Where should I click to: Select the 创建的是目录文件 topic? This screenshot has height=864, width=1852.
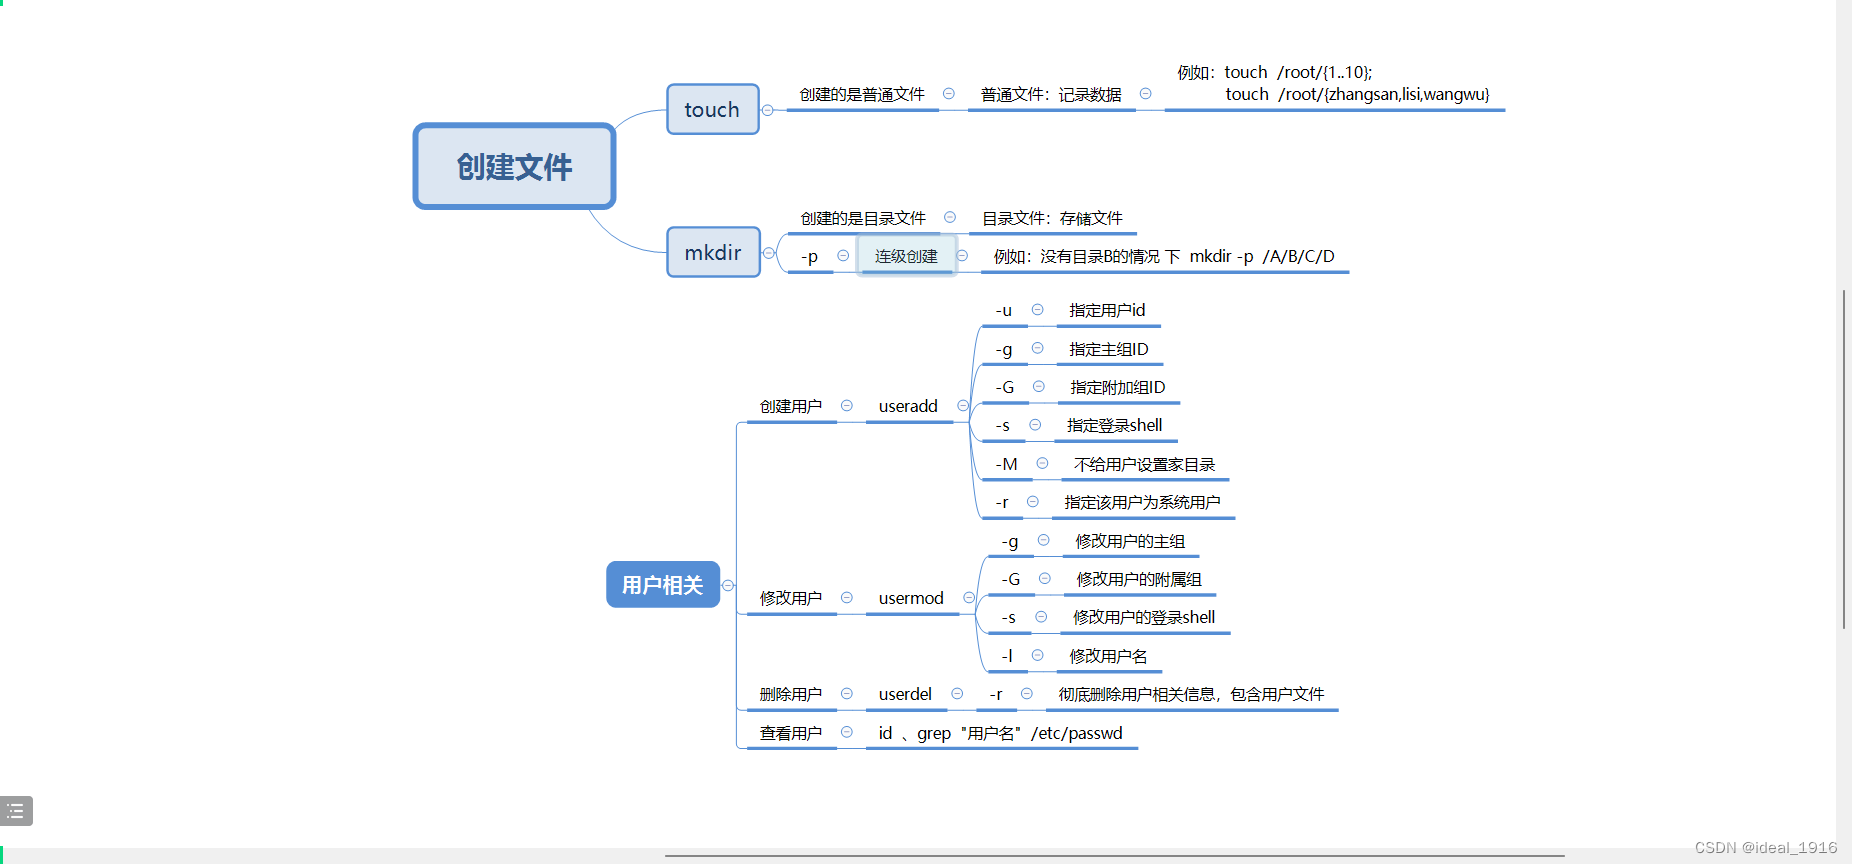coord(863,218)
